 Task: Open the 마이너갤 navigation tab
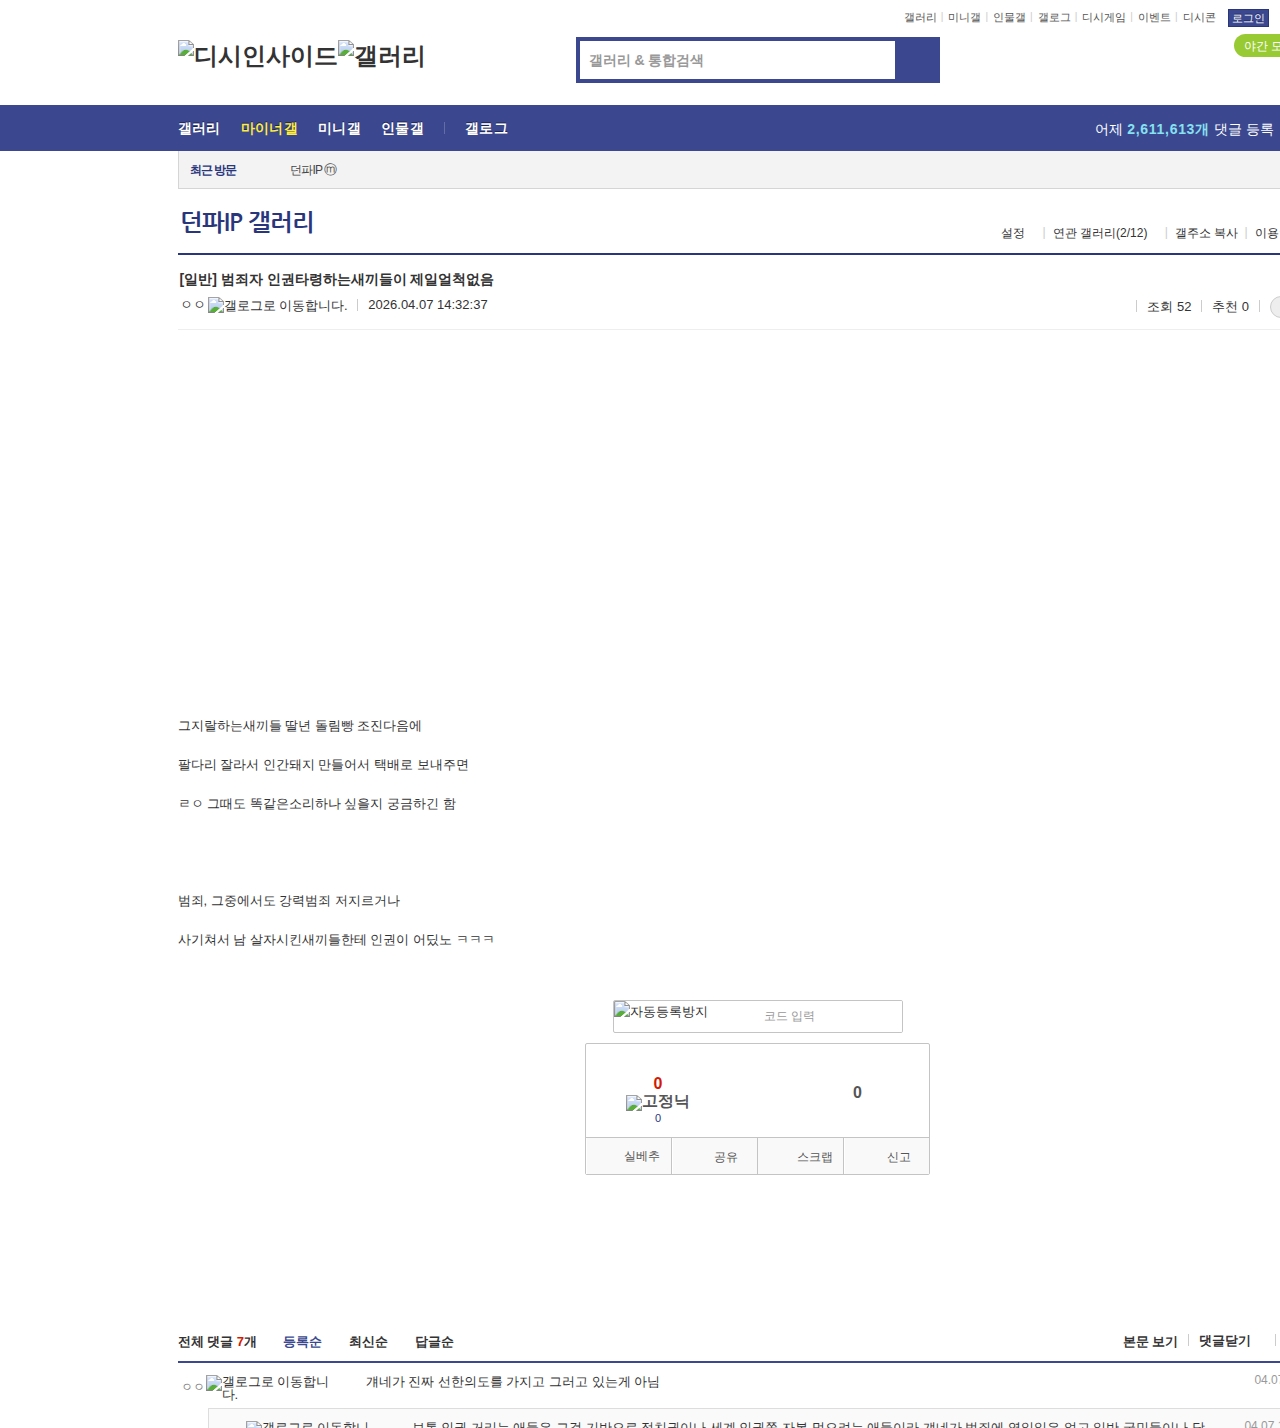[x=269, y=128]
